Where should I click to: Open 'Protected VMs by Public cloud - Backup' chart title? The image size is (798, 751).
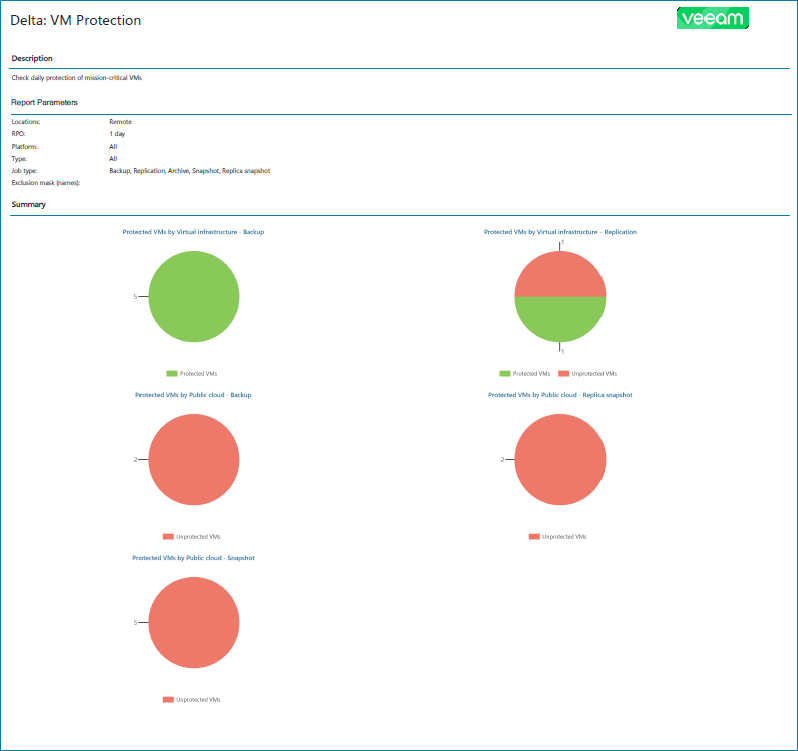point(193,395)
